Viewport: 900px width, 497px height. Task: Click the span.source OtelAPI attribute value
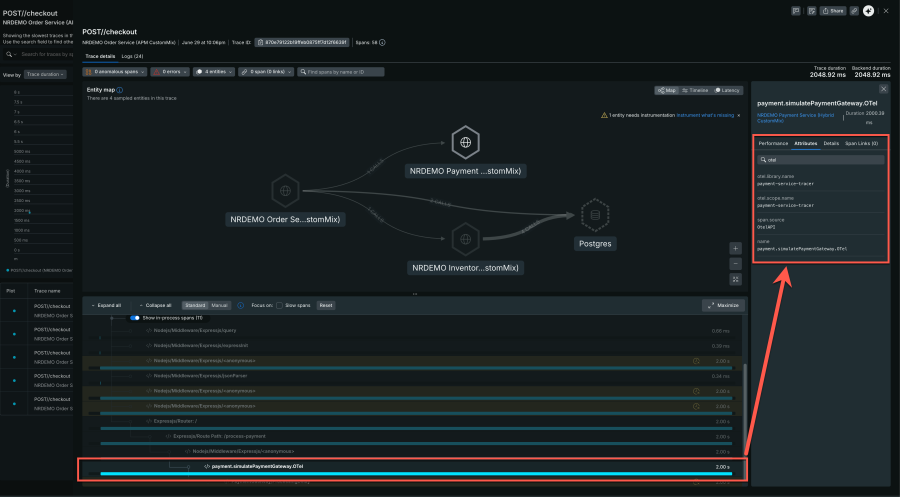coord(766,227)
